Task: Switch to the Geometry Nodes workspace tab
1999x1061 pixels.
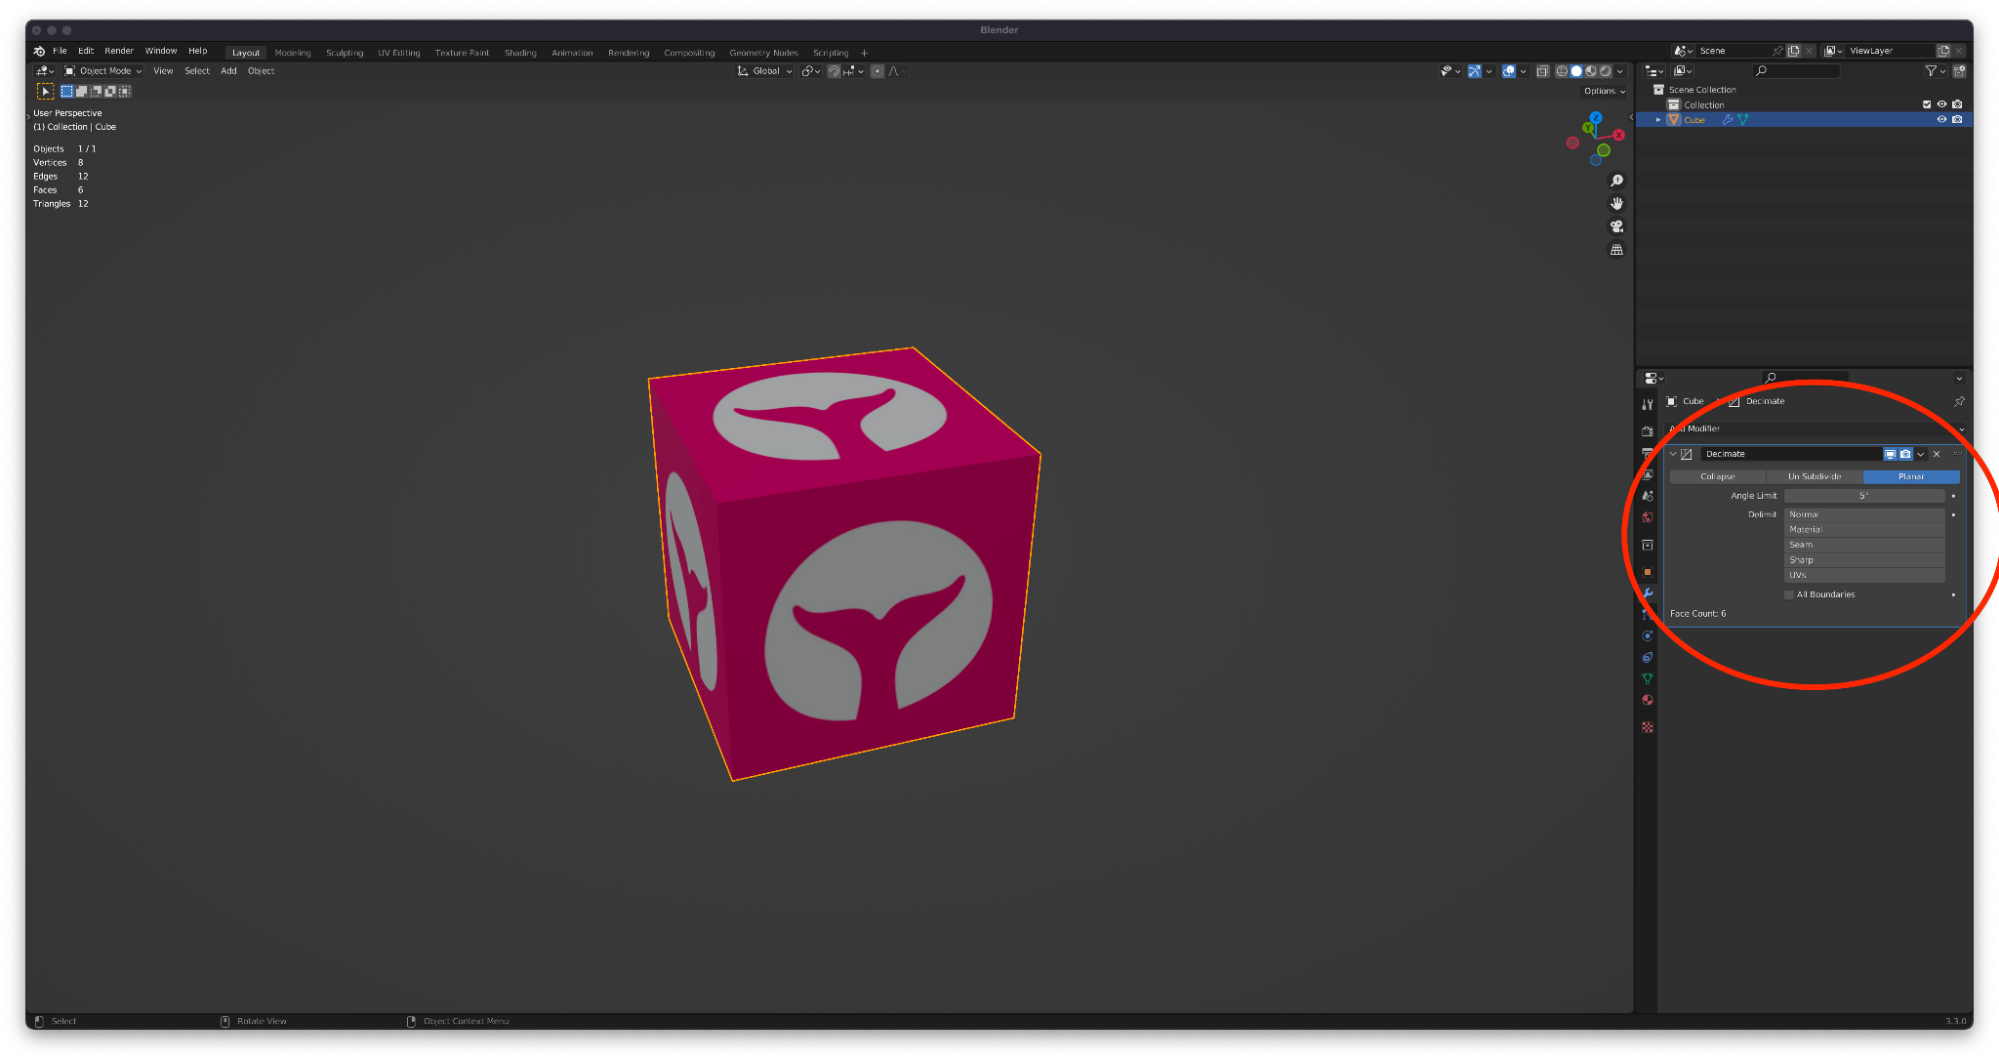Action: (763, 53)
